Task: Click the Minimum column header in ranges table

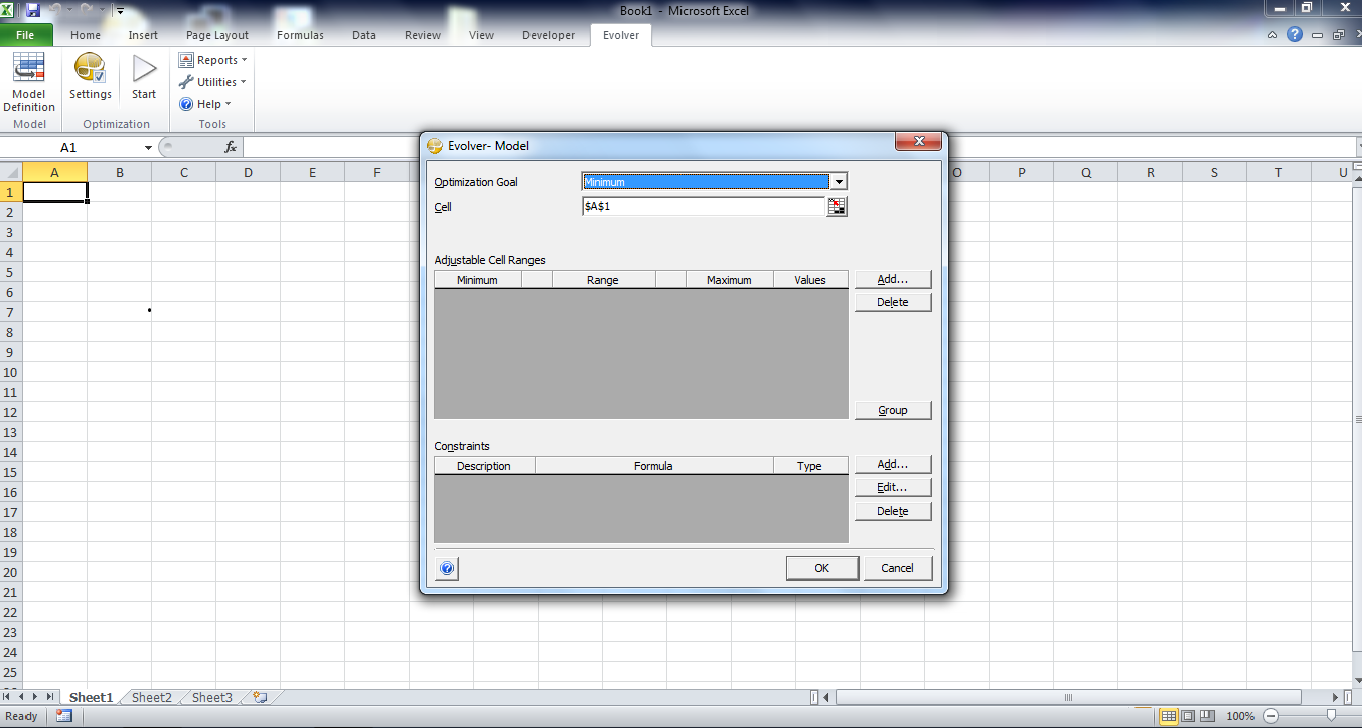Action: tap(477, 280)
